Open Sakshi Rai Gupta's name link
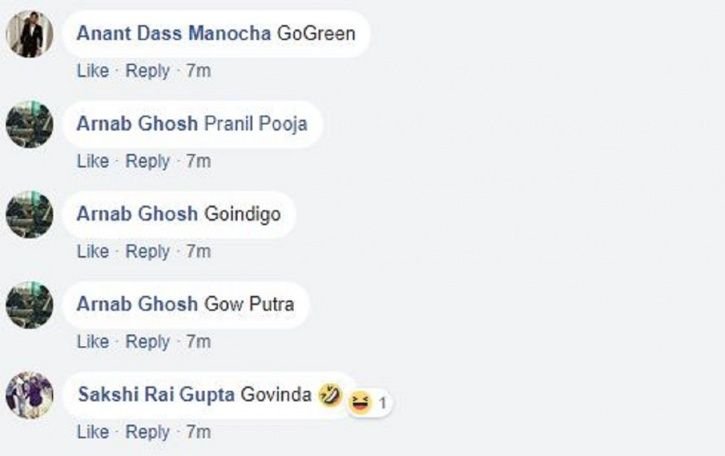Viewport: 725px width, 456px height. [156, 394]
